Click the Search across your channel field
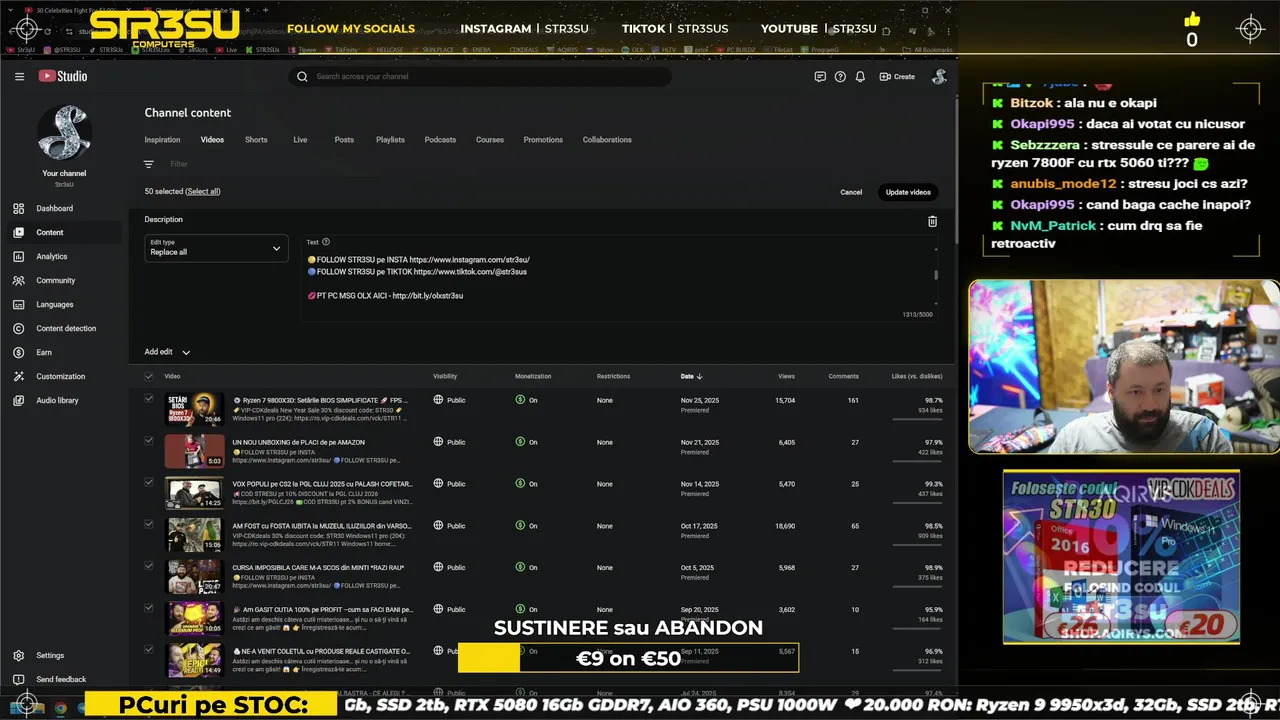This screenshot has width=1280, height=720. click(x=480, y=76)
